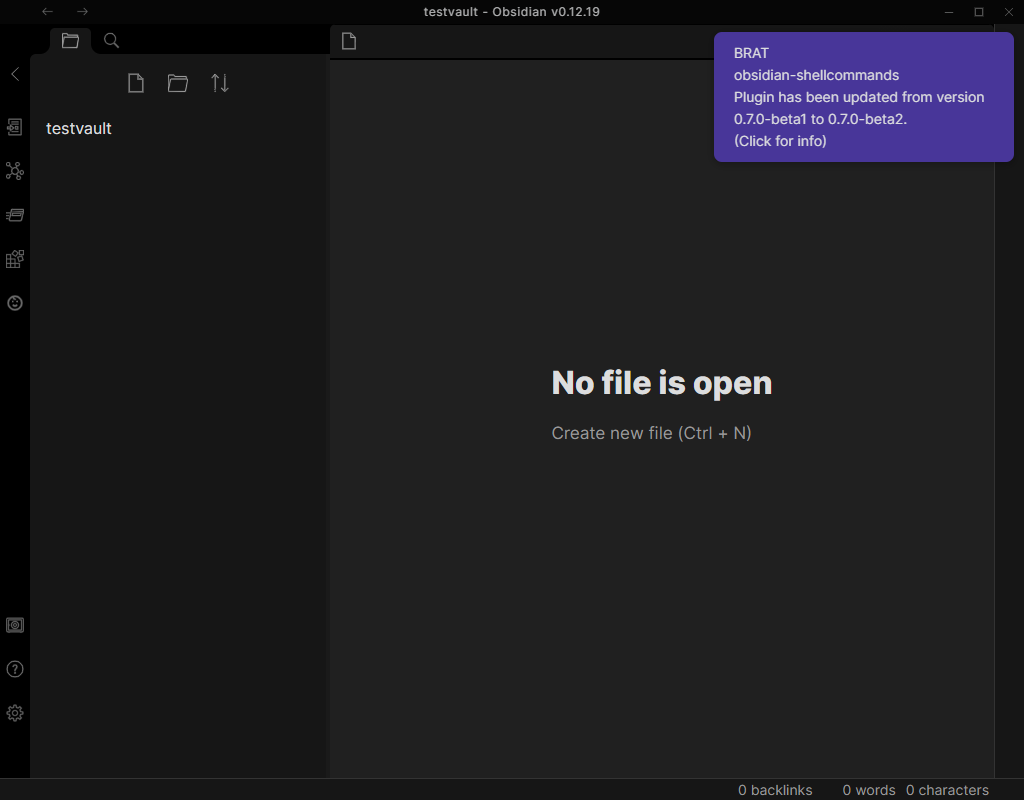The image size is (1024, 800).
Task: Open the command palette ribbon icon
Action: [15, 215]
